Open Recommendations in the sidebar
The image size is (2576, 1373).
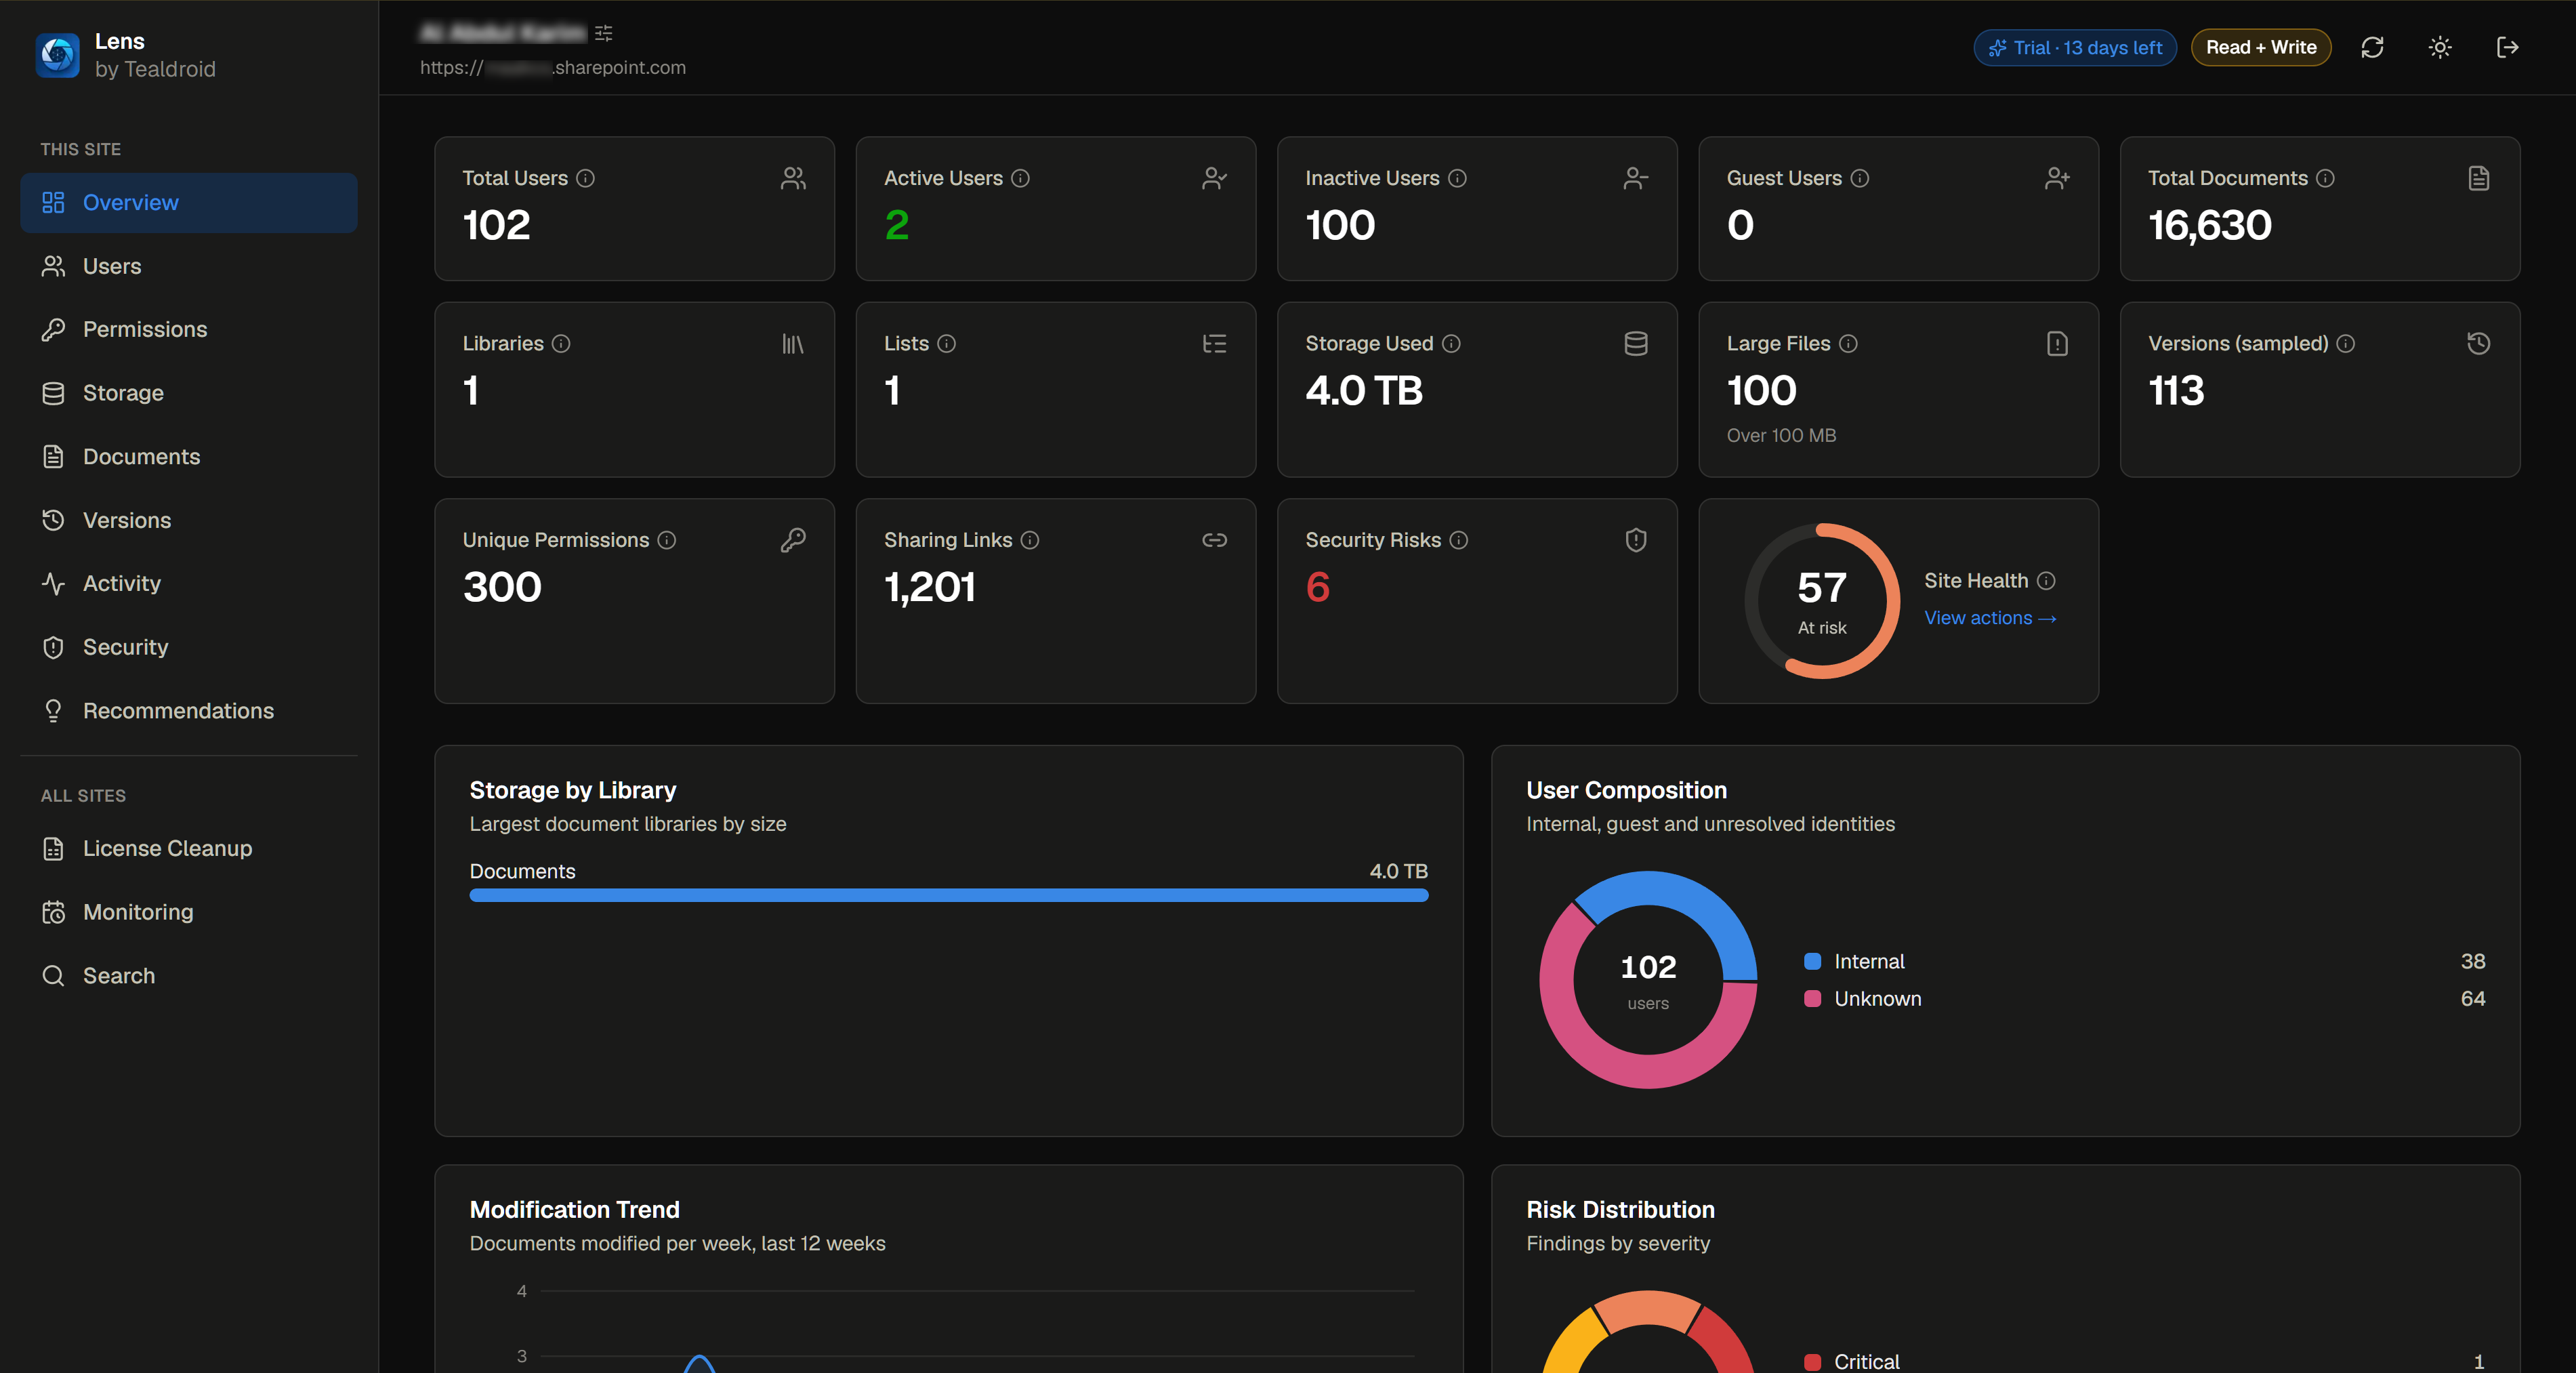click(189, 711)
